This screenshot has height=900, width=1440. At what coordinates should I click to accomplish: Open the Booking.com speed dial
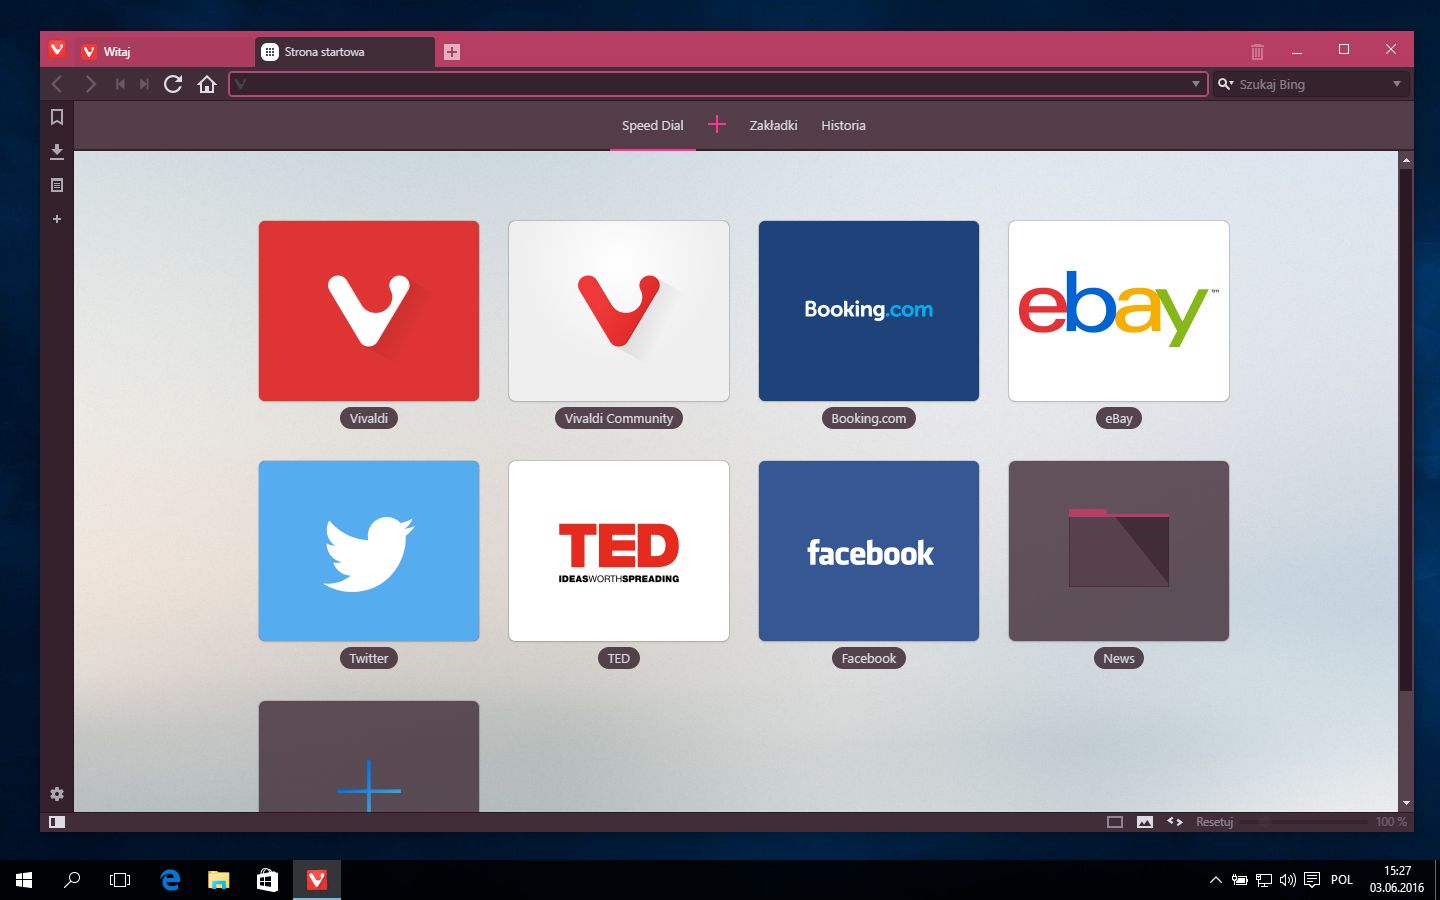[869, 311]
